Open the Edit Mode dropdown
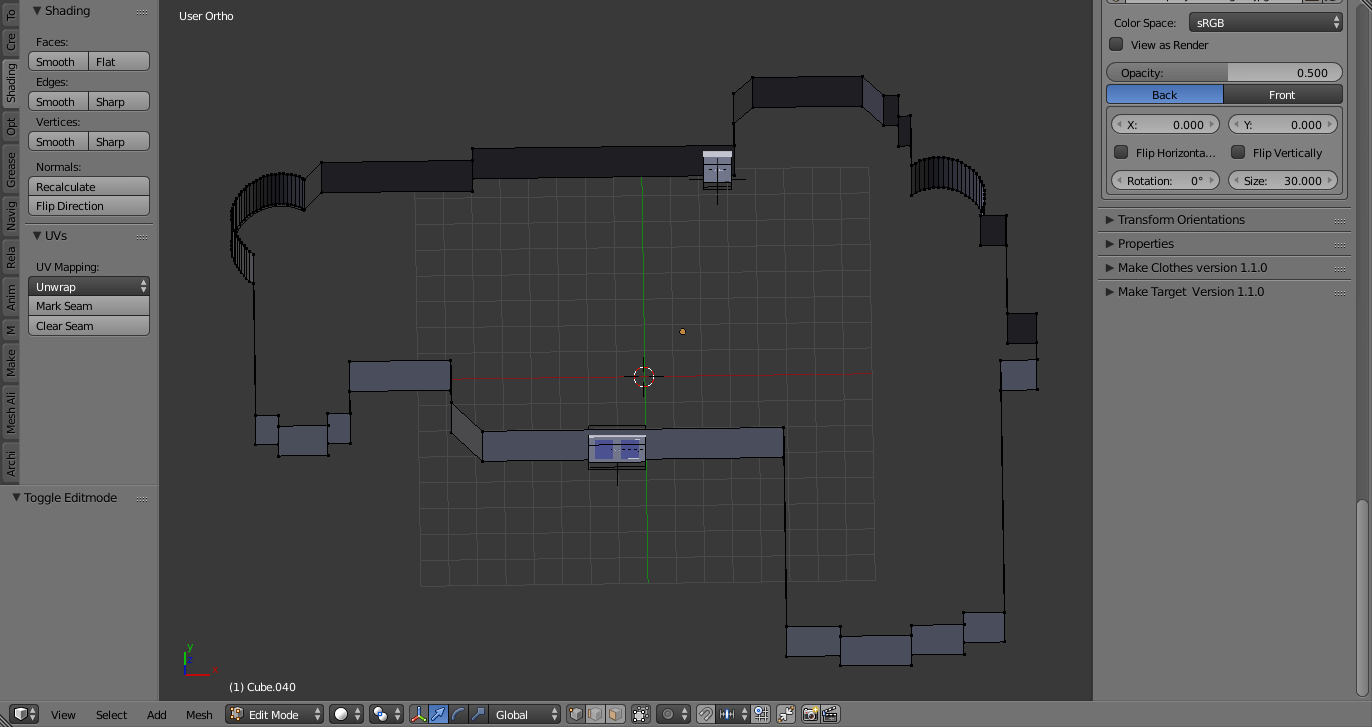Image resolution: width=1372 pixels, height=727 pixels. (x=273, y=714)
